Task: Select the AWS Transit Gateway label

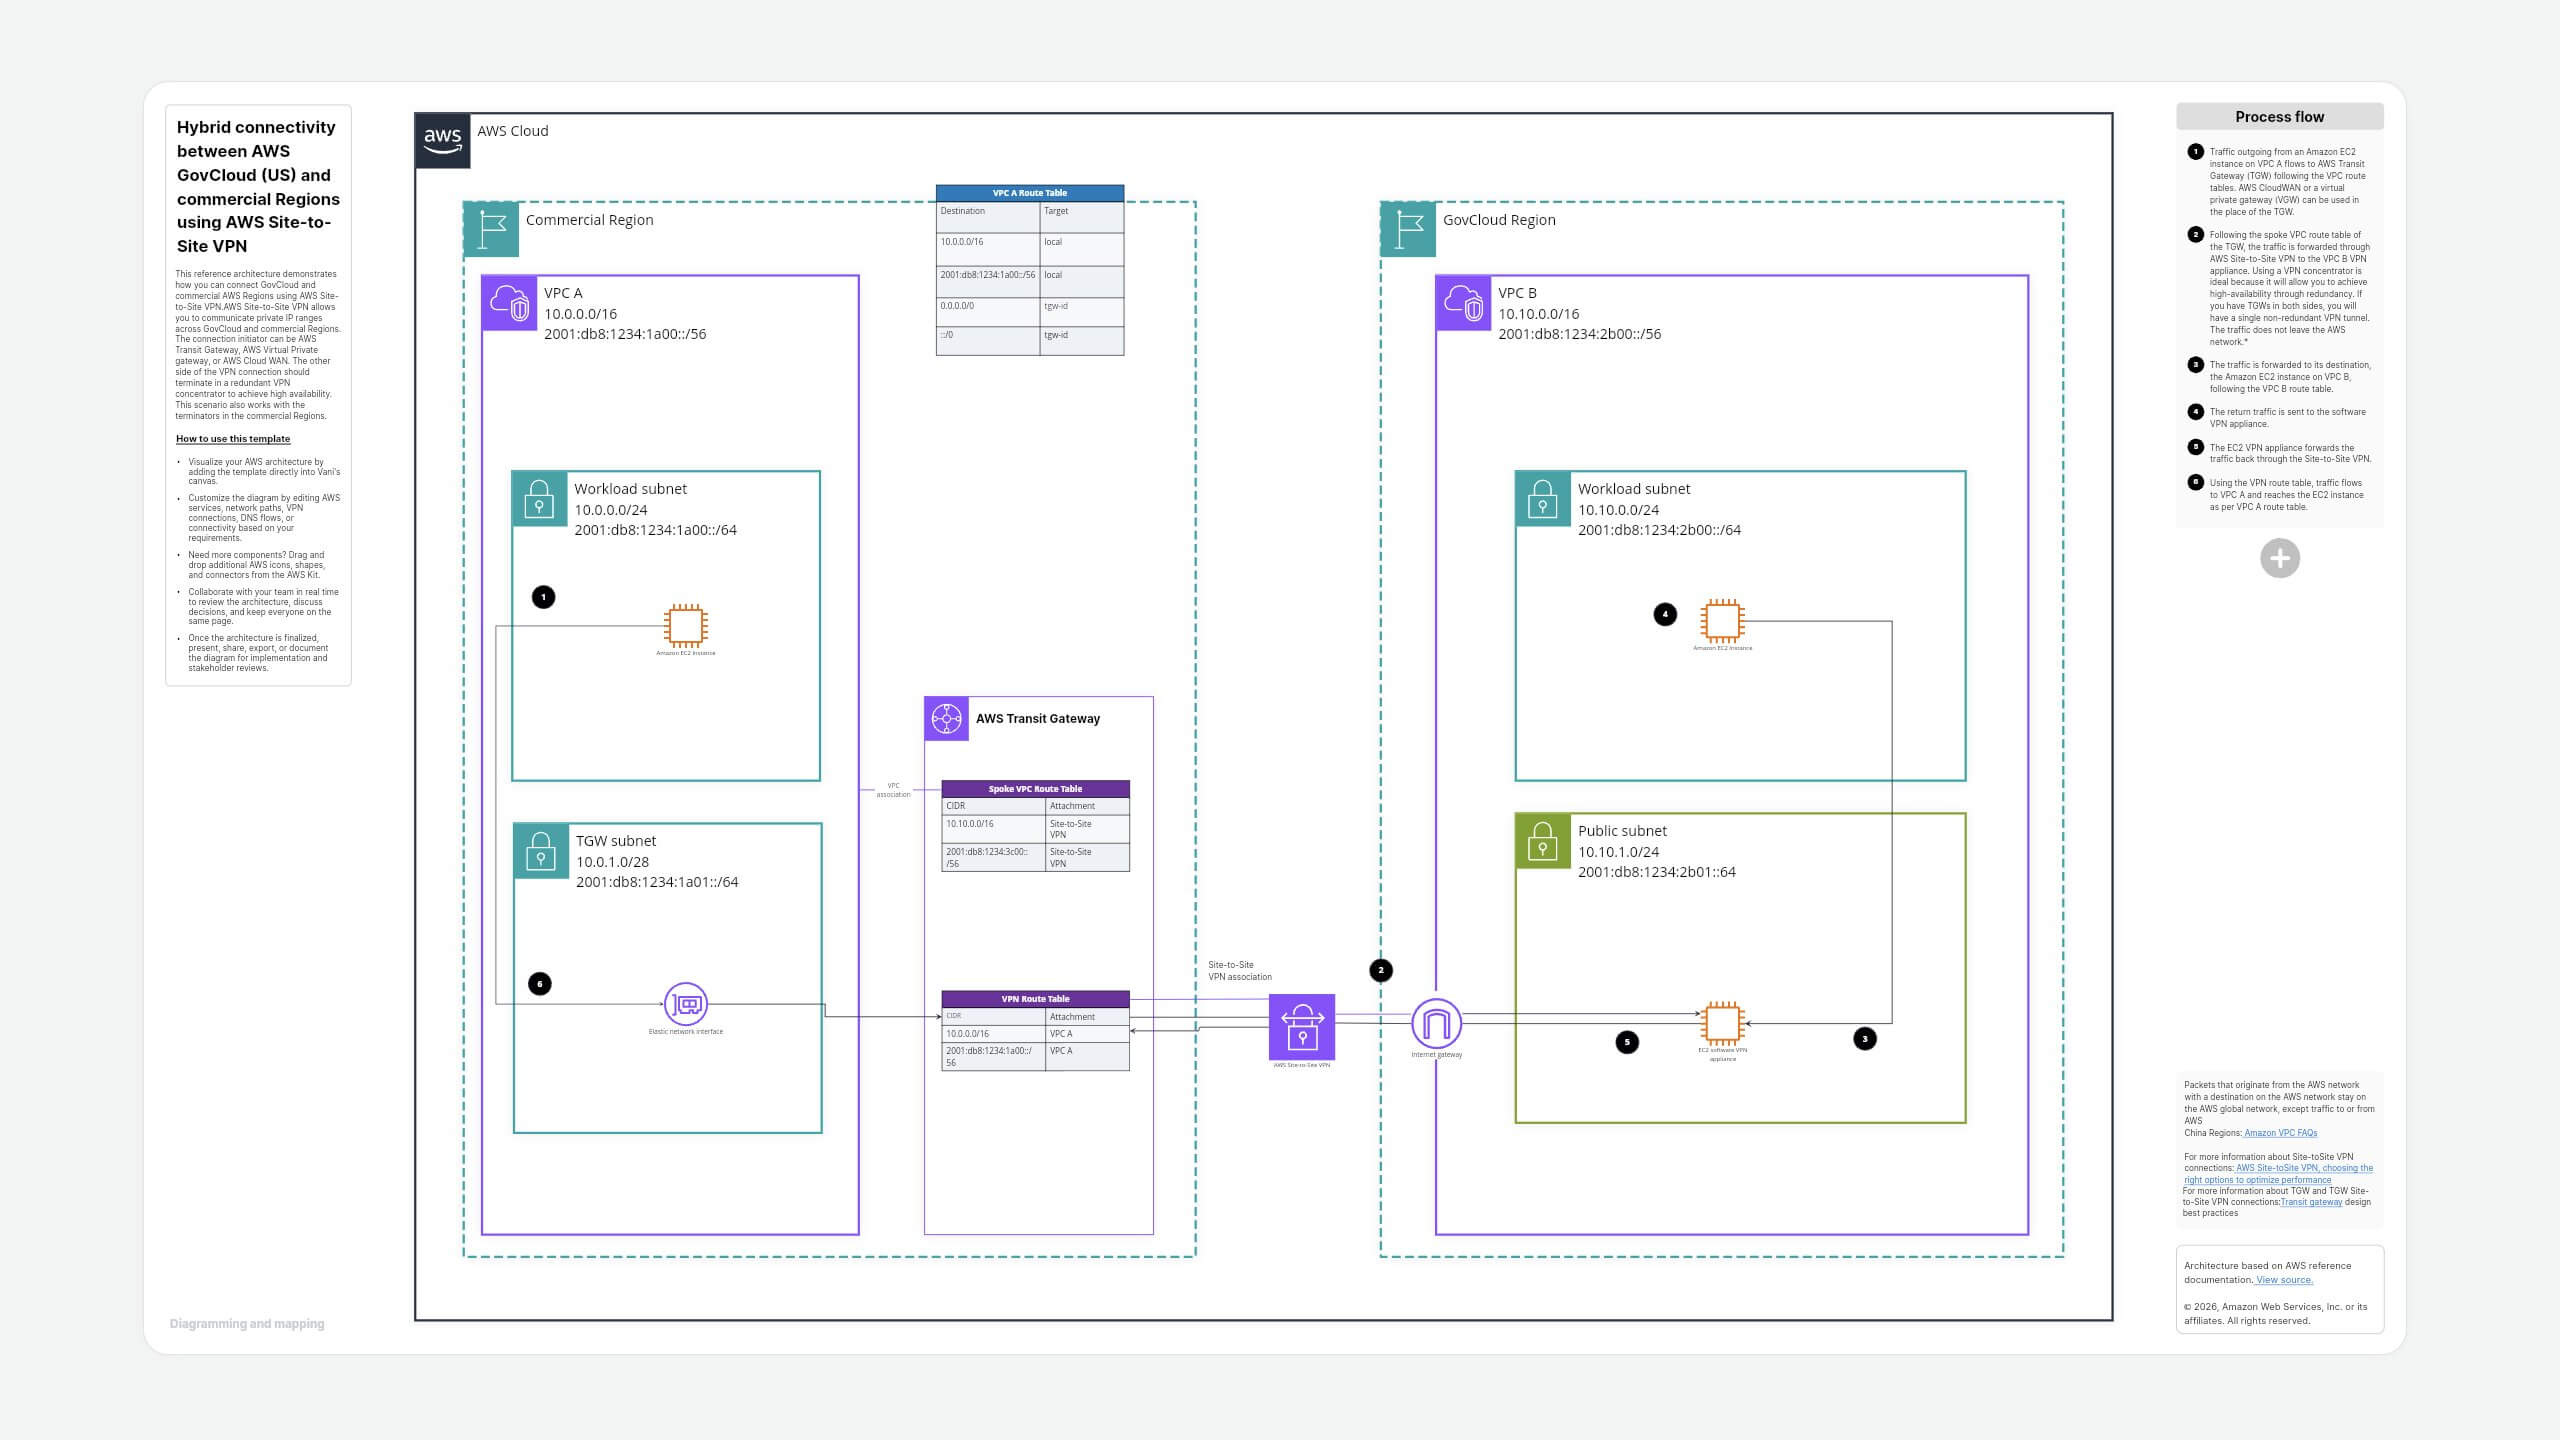Action: [x=1037, y=718]
